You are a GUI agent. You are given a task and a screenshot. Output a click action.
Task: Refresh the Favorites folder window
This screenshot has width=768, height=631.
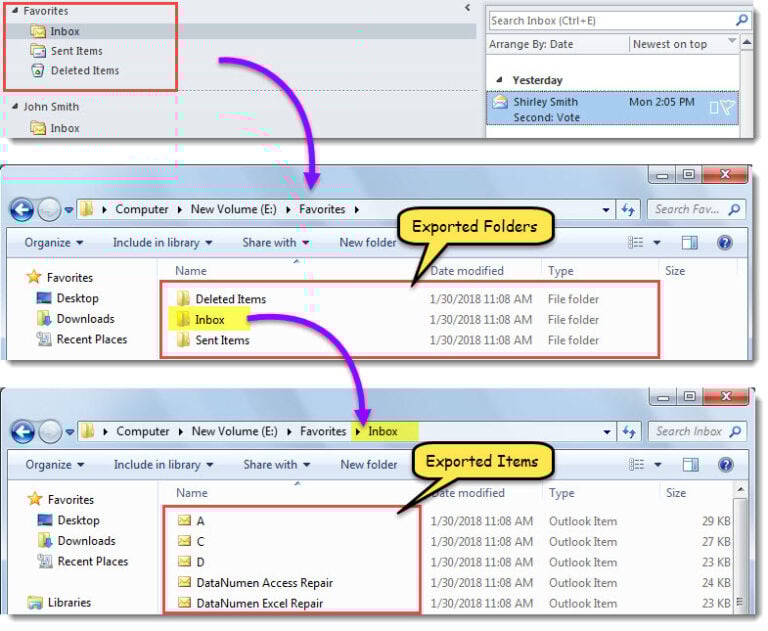[x=628, y=210]
